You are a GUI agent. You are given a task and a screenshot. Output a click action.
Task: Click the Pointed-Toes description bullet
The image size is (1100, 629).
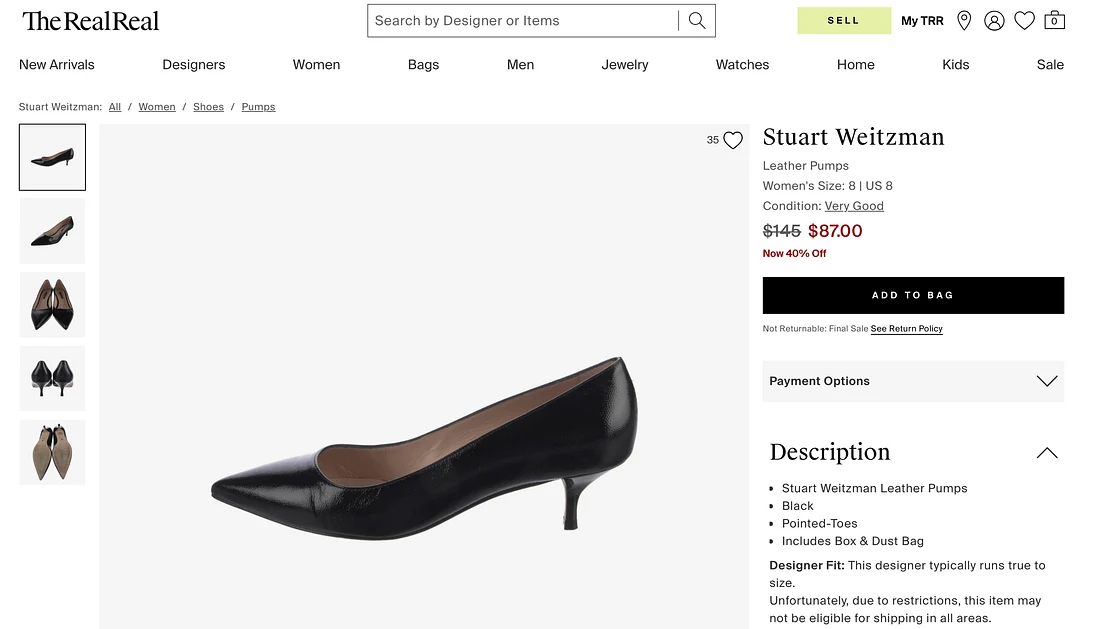click(x=819, y=524)
